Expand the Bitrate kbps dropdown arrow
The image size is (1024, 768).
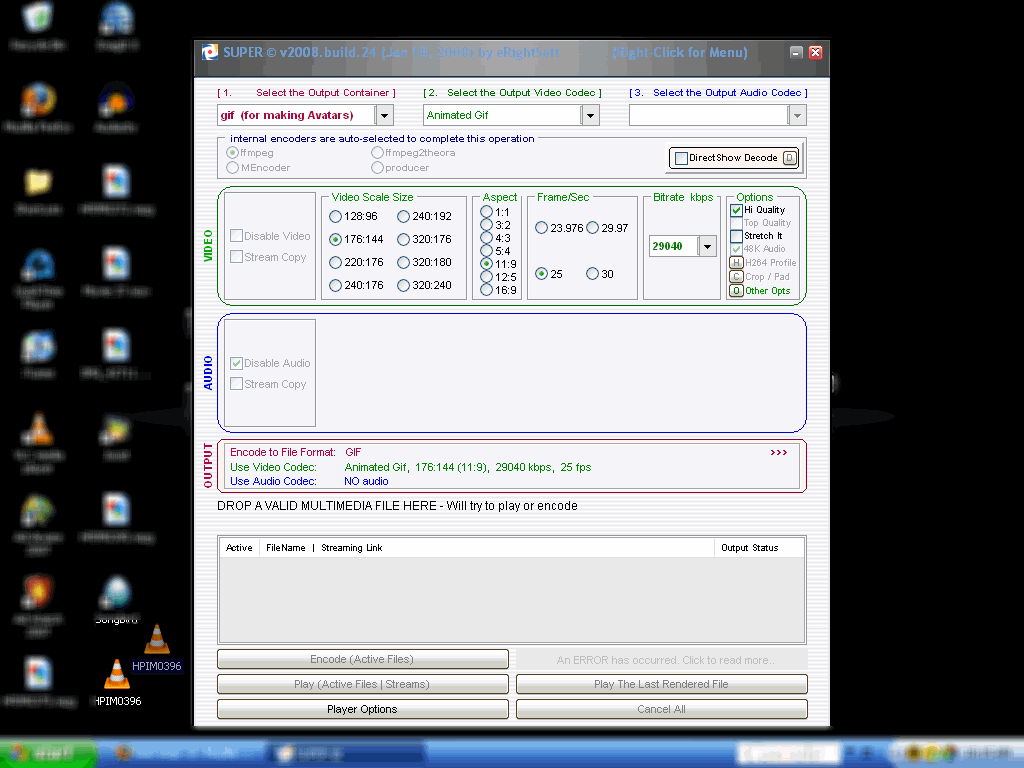point(707,246)
